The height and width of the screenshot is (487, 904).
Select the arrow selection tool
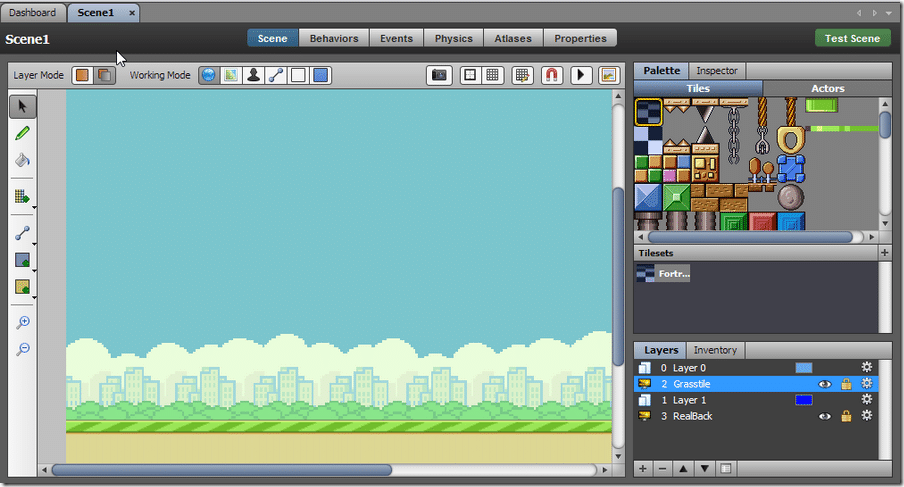point(22,107)
